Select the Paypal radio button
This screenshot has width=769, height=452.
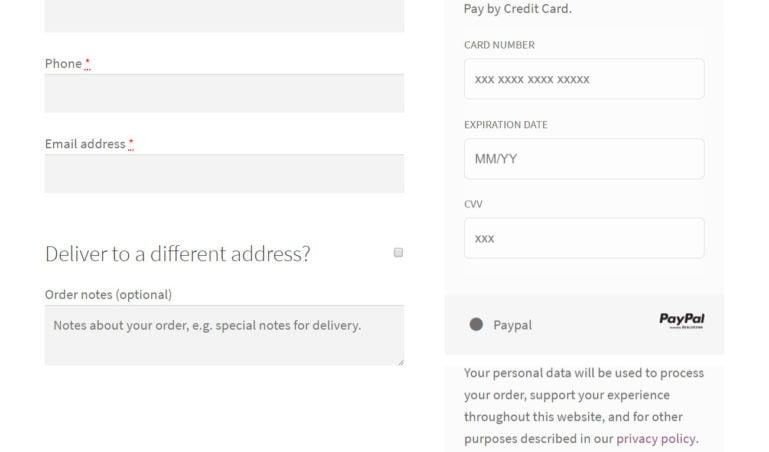pyautogui.click(x=476, y=324)
